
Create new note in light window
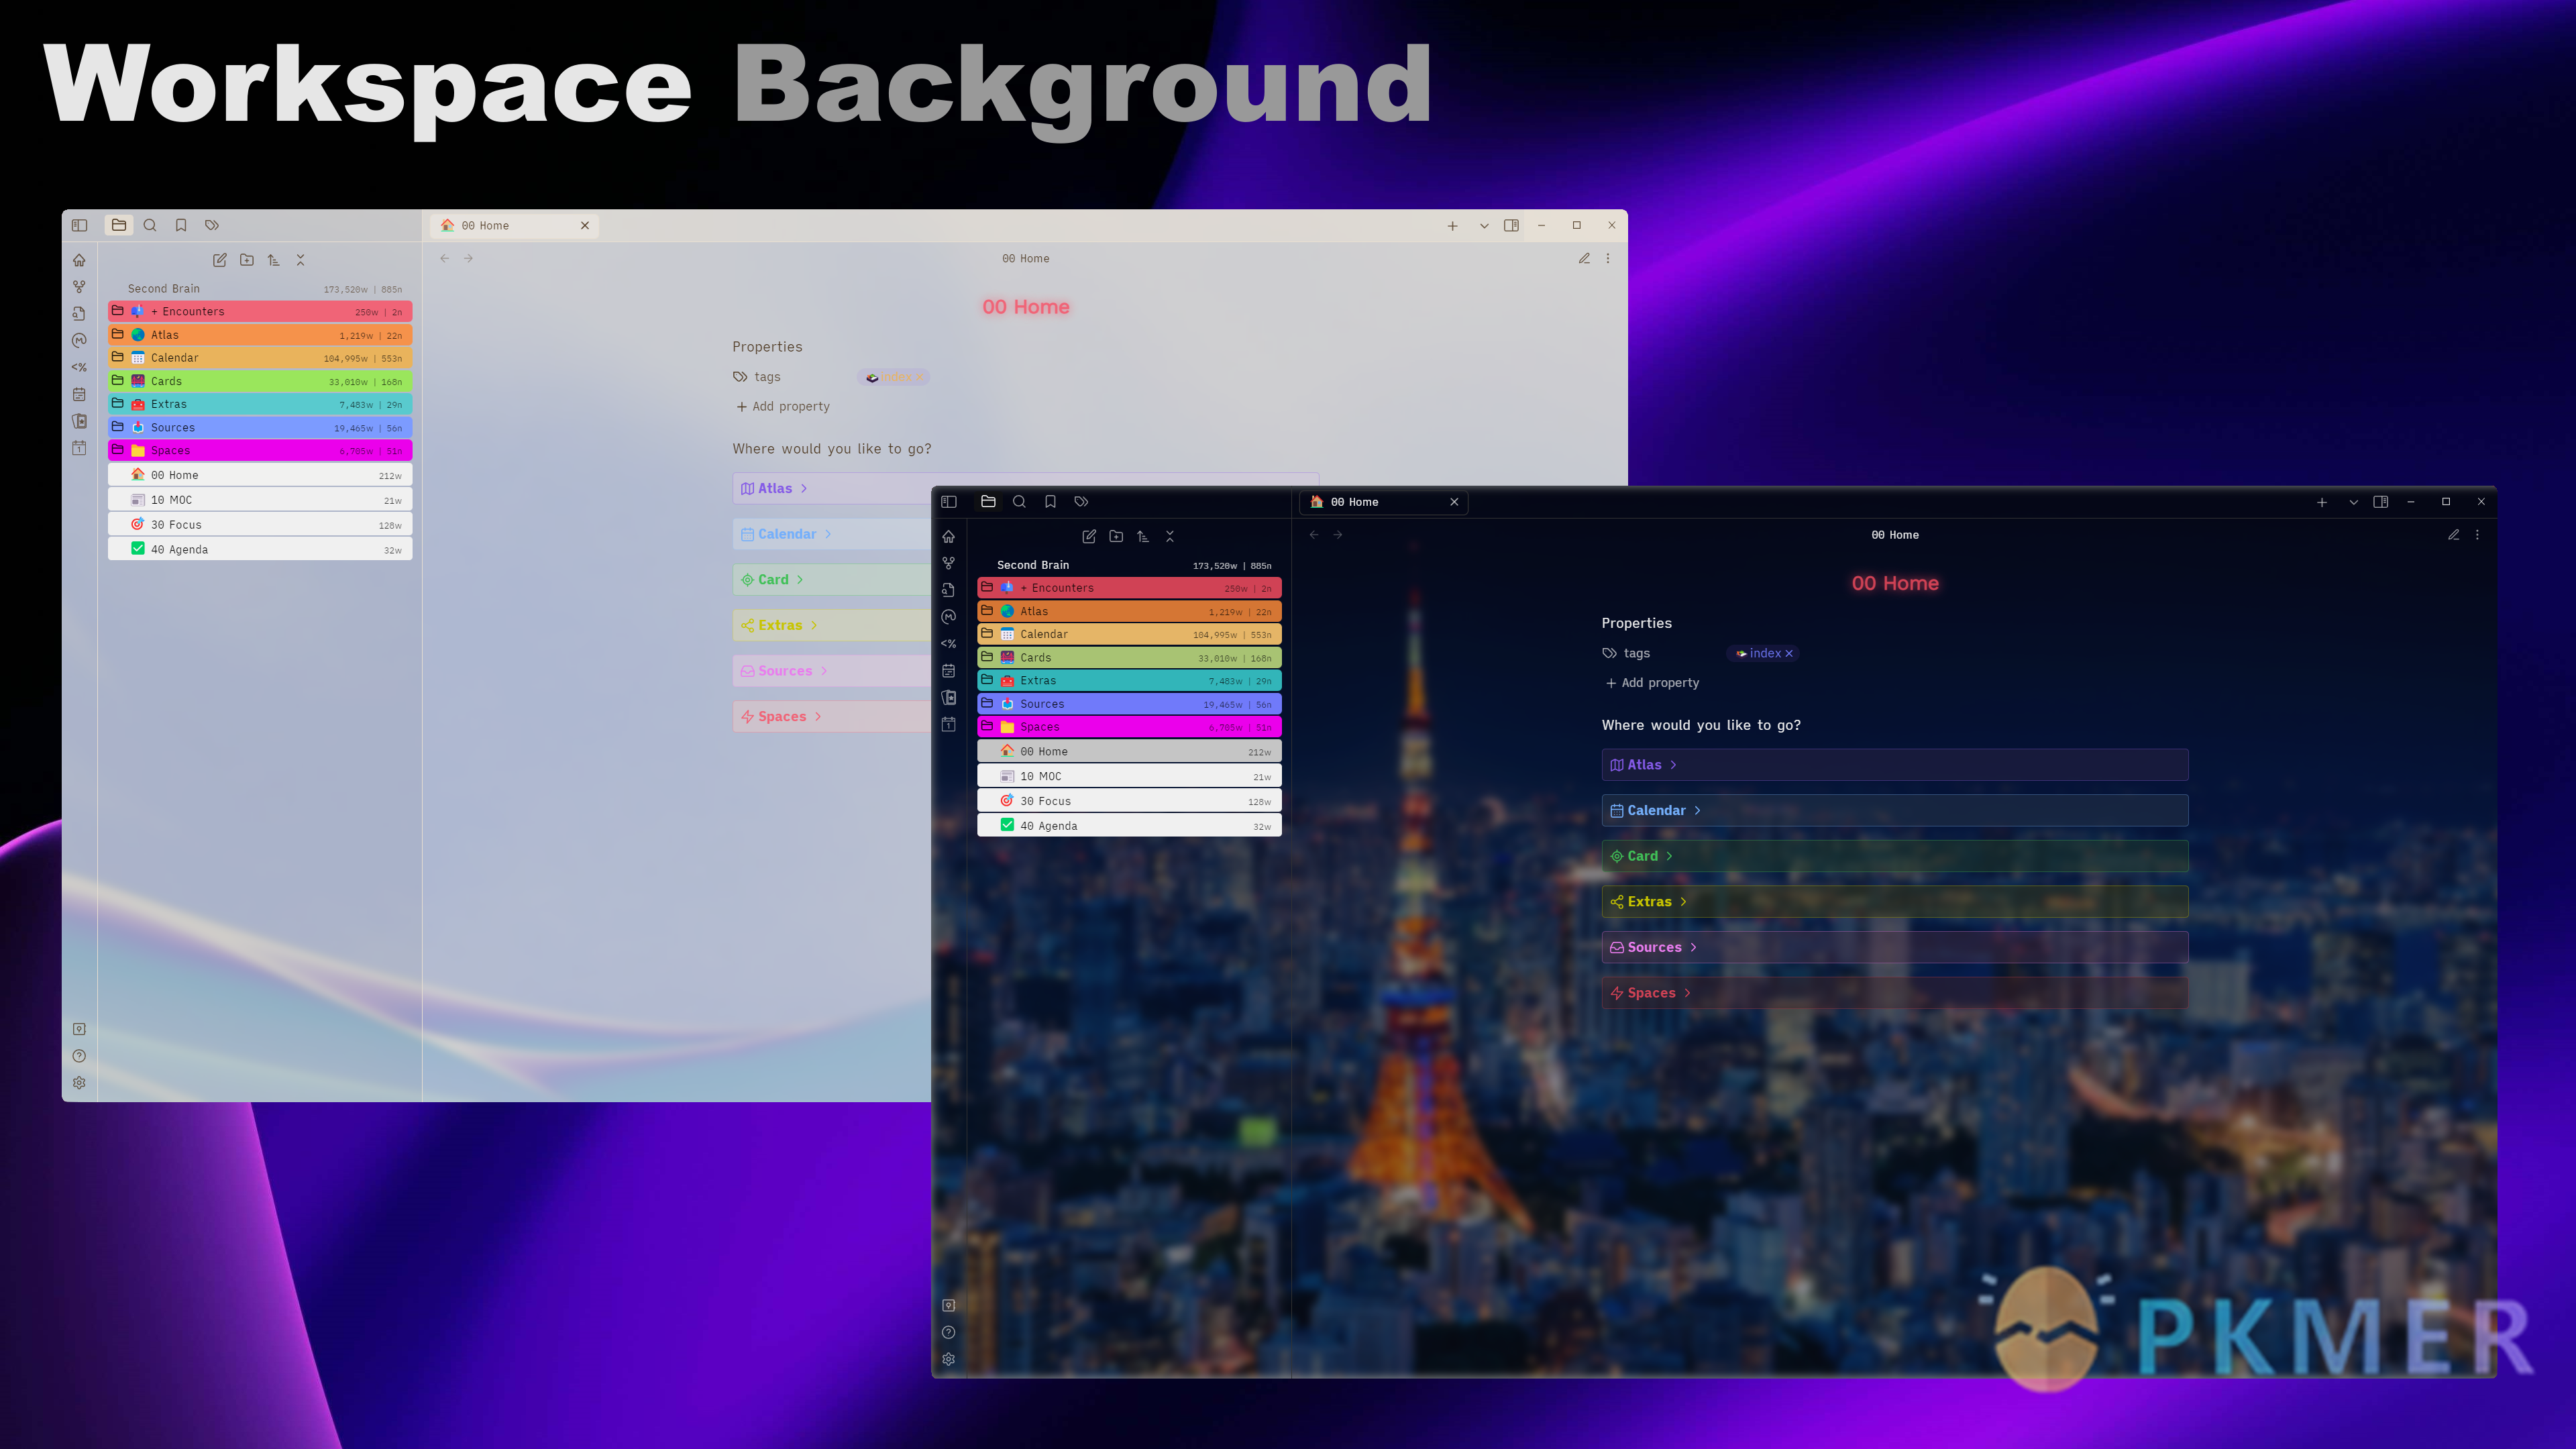tap(220, 260)
